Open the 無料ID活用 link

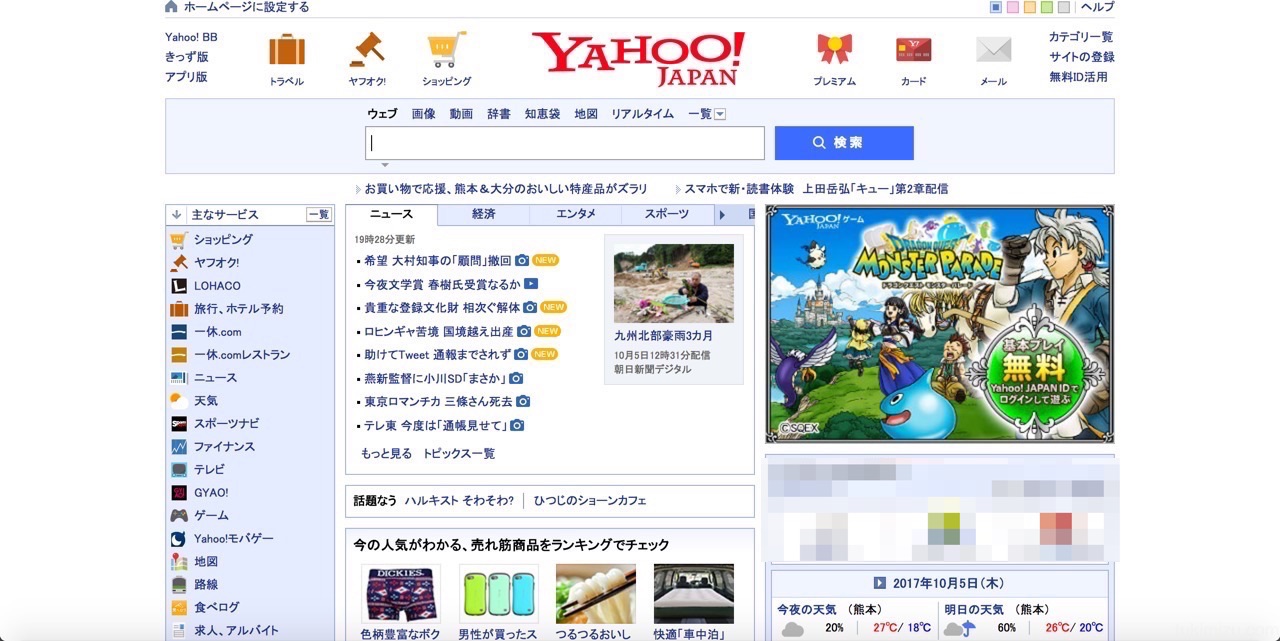(1079, 77)
